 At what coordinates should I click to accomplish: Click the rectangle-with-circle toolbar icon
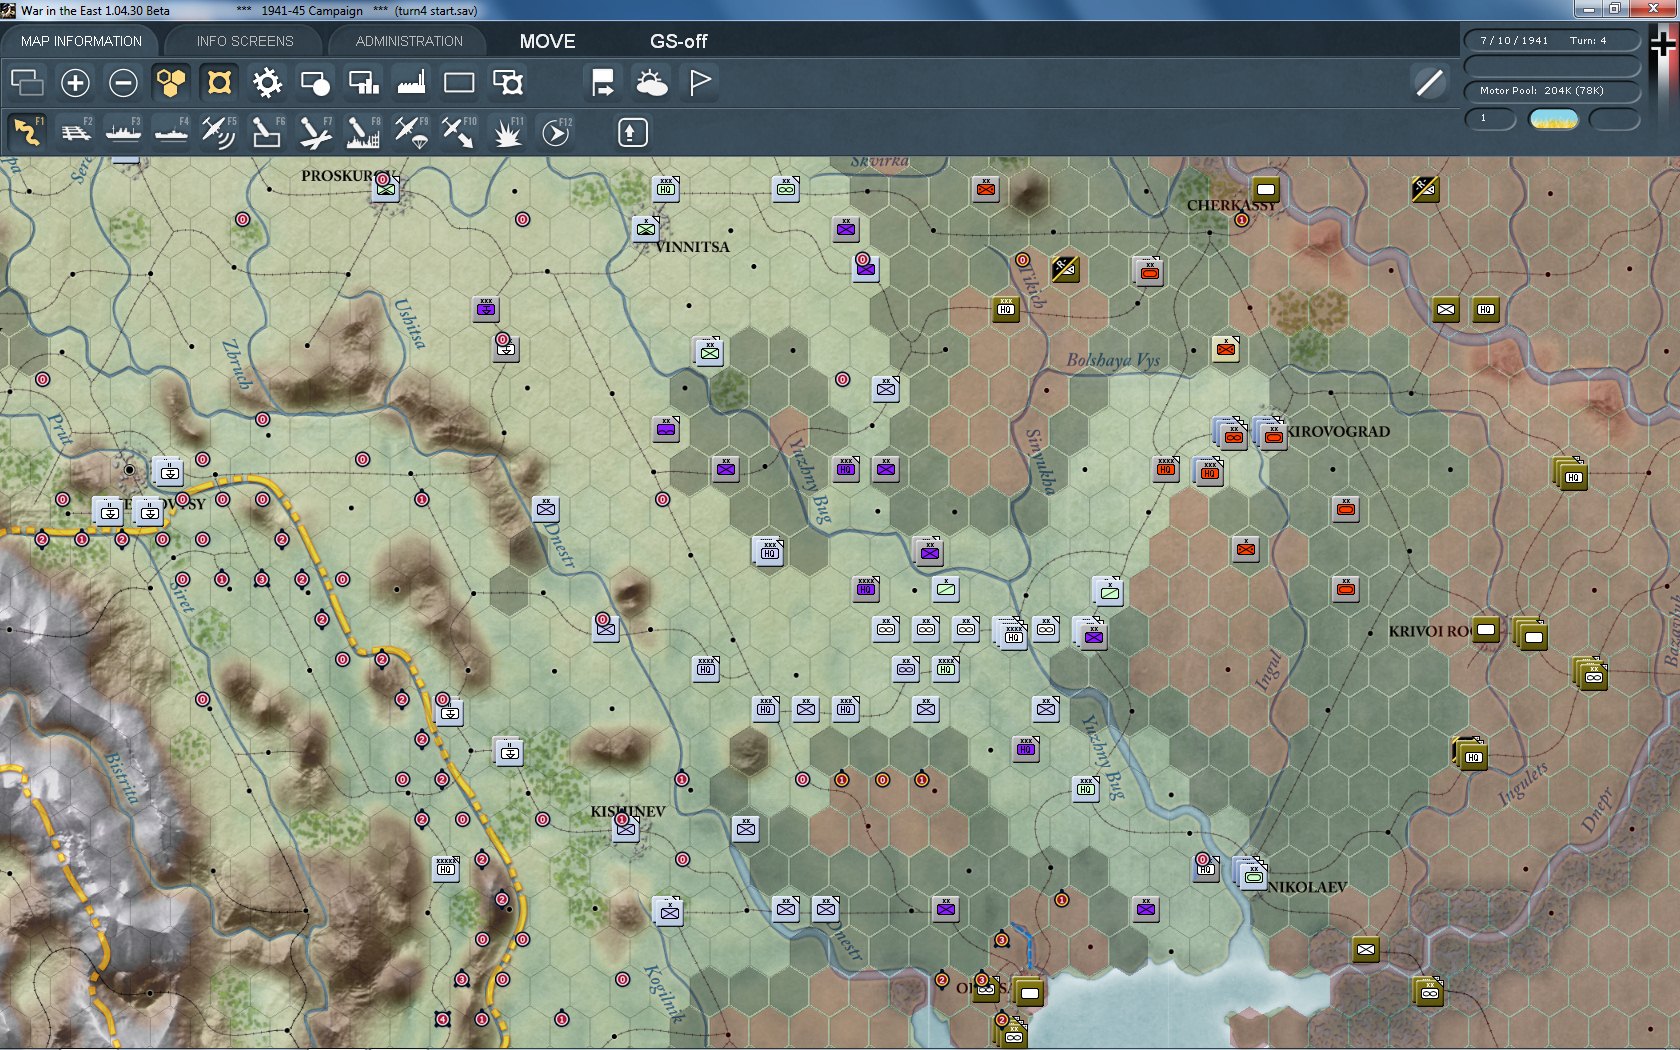[x=315, y=83]
